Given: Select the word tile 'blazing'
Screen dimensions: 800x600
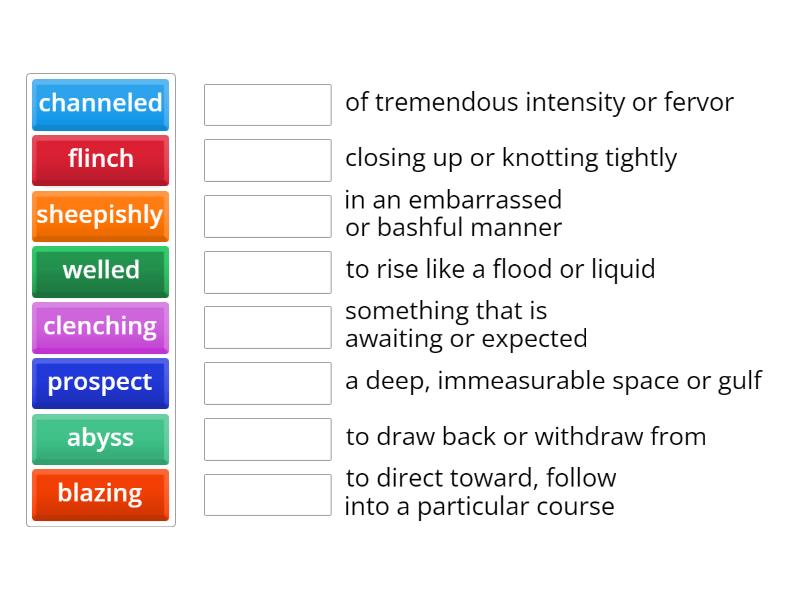Looking at the screenshot, I should coord(100,494).
